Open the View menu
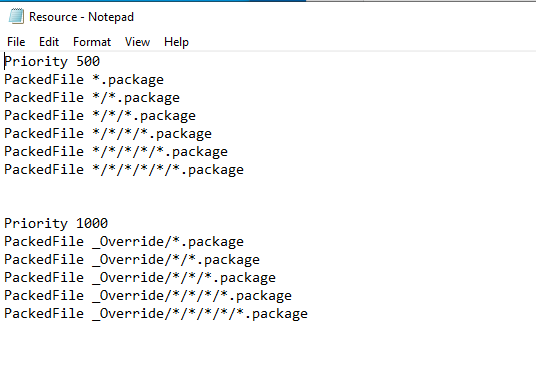The height and width of the screenshot is (377, 536). click(x=137, y=42)
